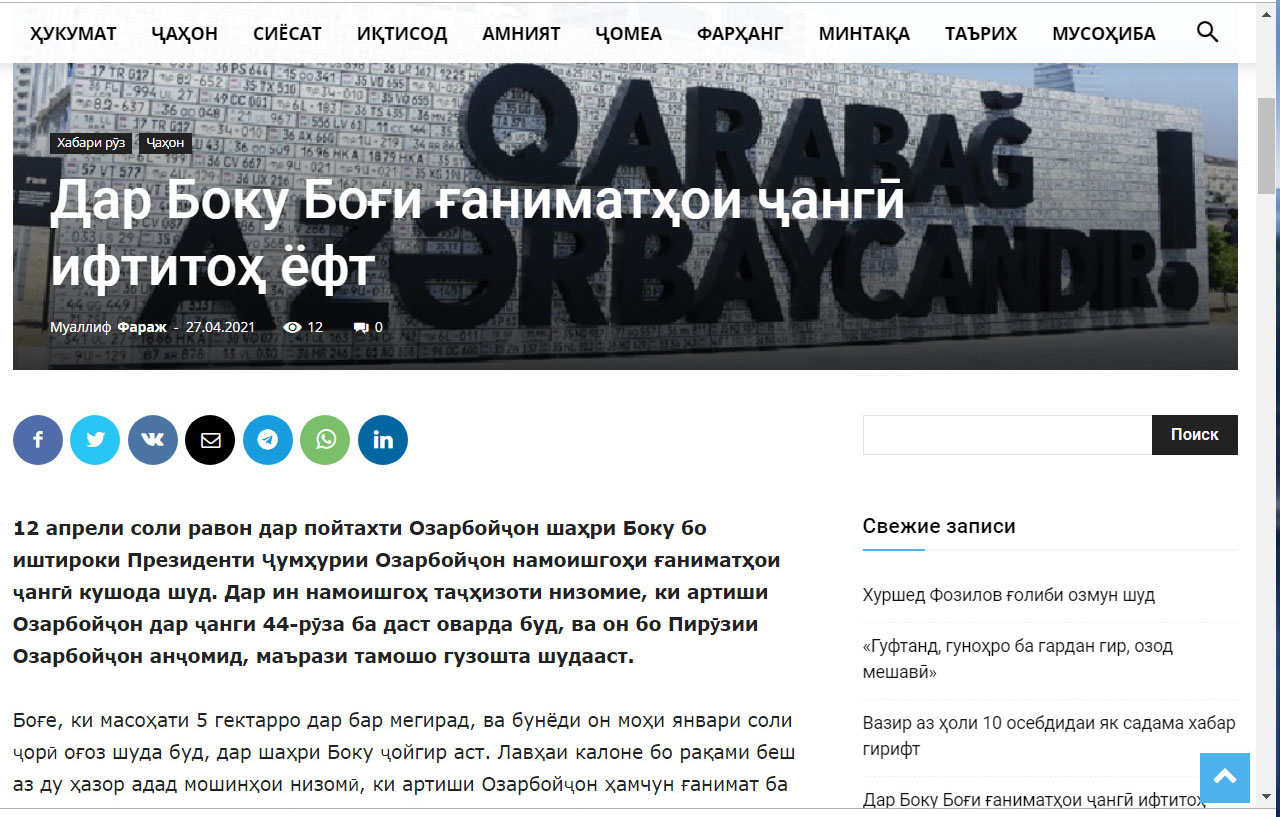This screenshot has width=1280, height=817.
Task: Open post Хуршед Фозилов ғолиби озмун шуд
Action: 1009,595
